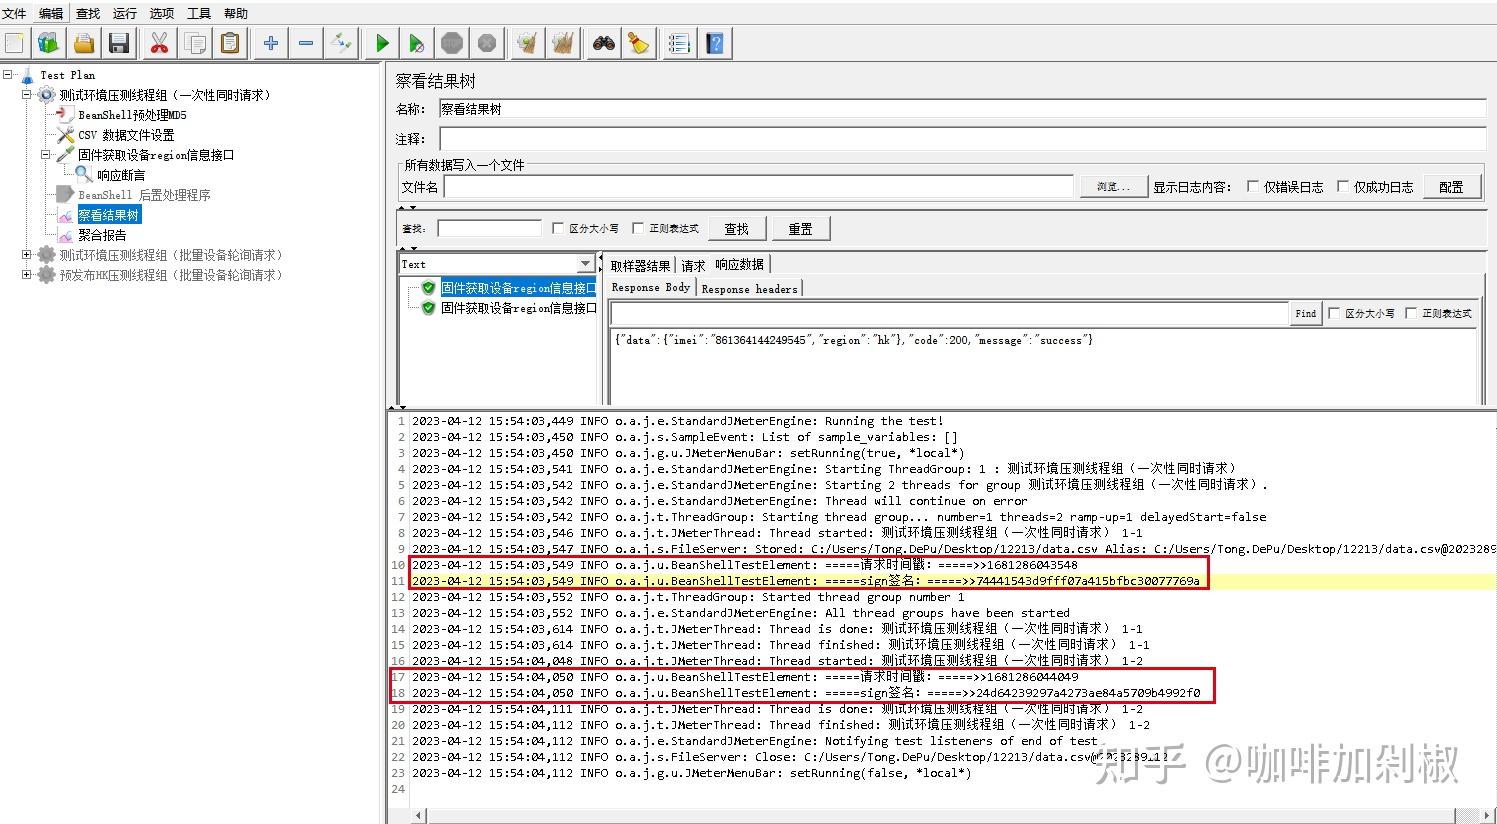Click the 重置 reset button
Viewport: 1497px width, 824px height.
[x=800, y=228]
